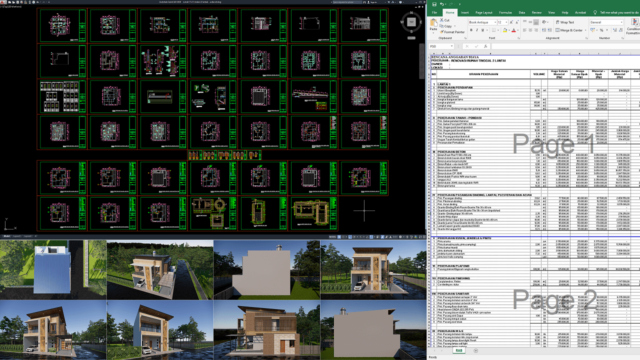Screen dimensions: 640x360
Task: Click the Insert Function fx icon
Action: [486, 47]
